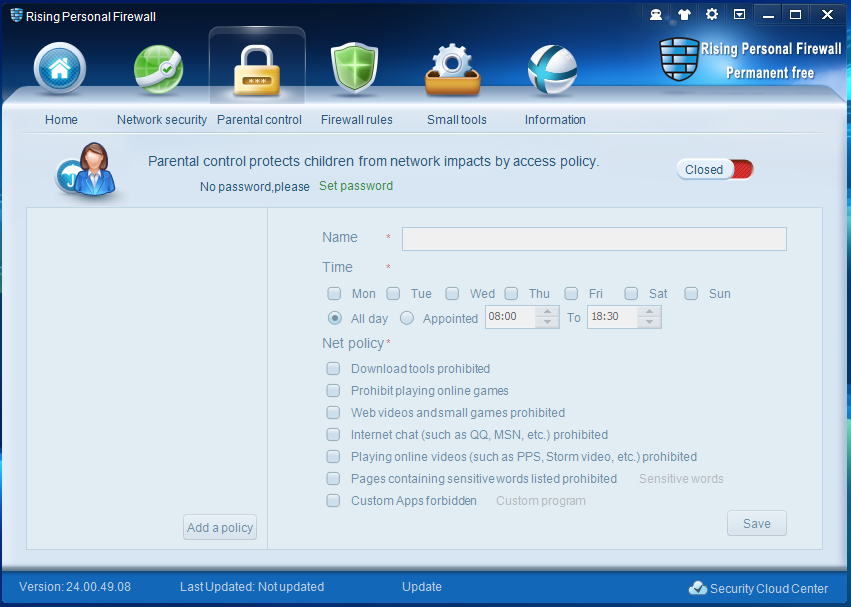Check the Wed checkbox
The width and height of the screenshot is (851, 607).
pos(452,294)
